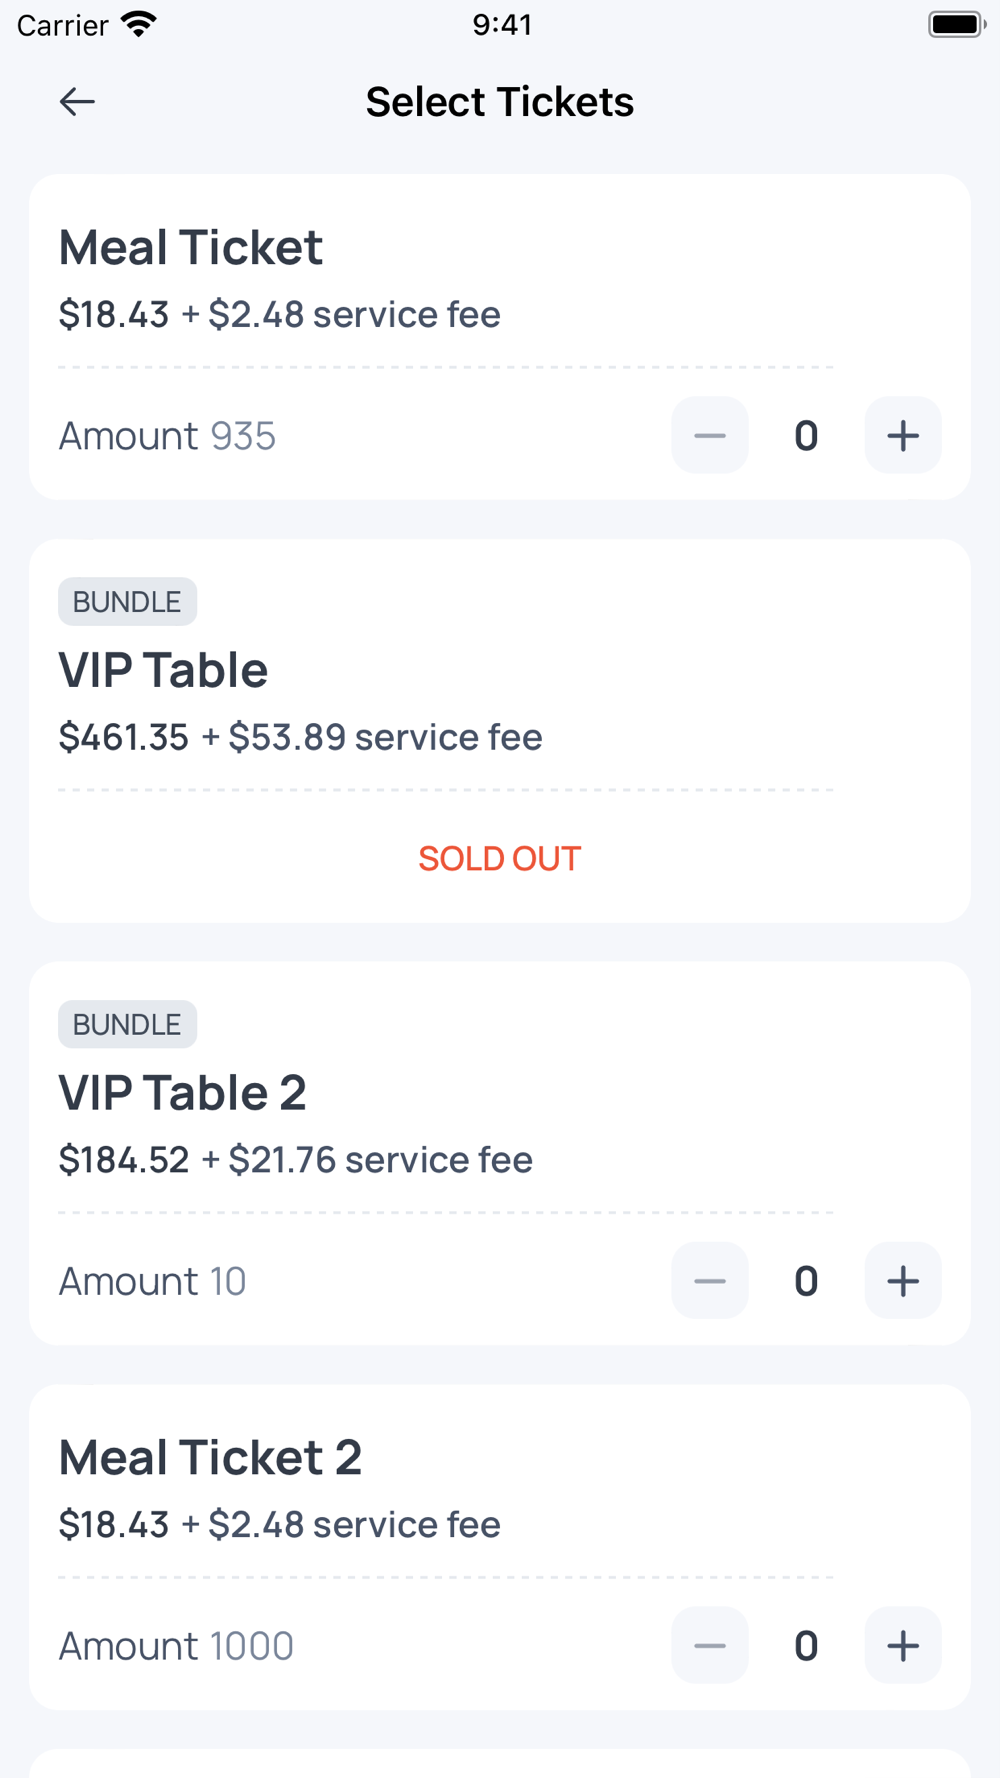Select the VIP Table title
Viewport: 1000px width, 1778px height.
163,670
